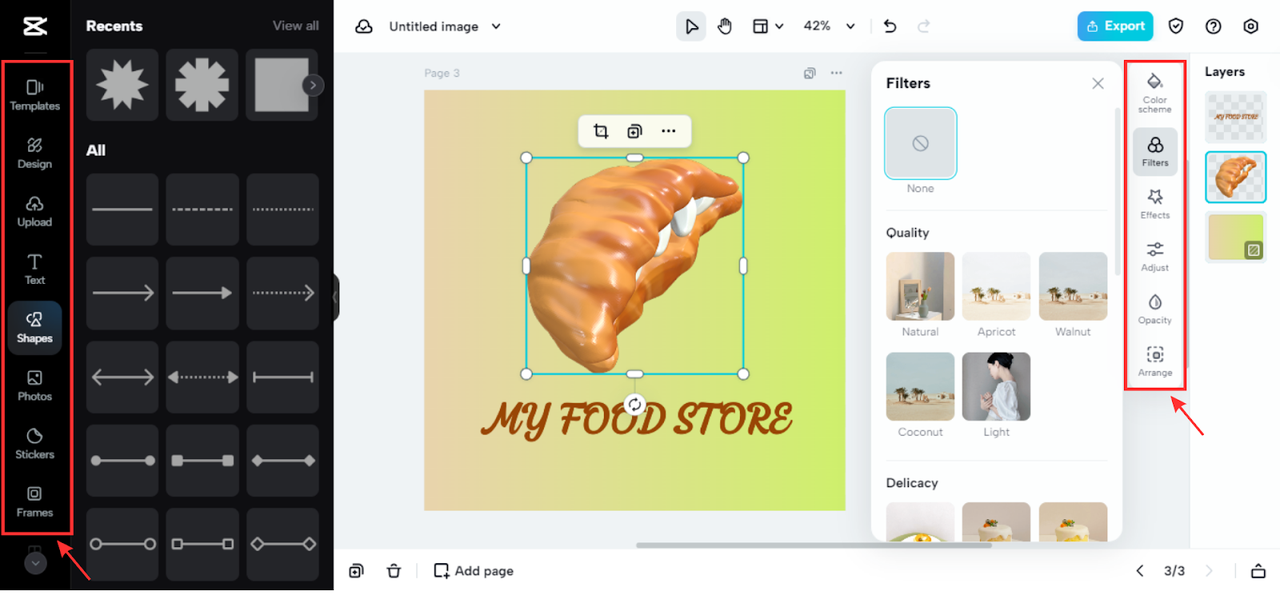Select the gradient background layer thumbnail

(x=1236, y=237)
